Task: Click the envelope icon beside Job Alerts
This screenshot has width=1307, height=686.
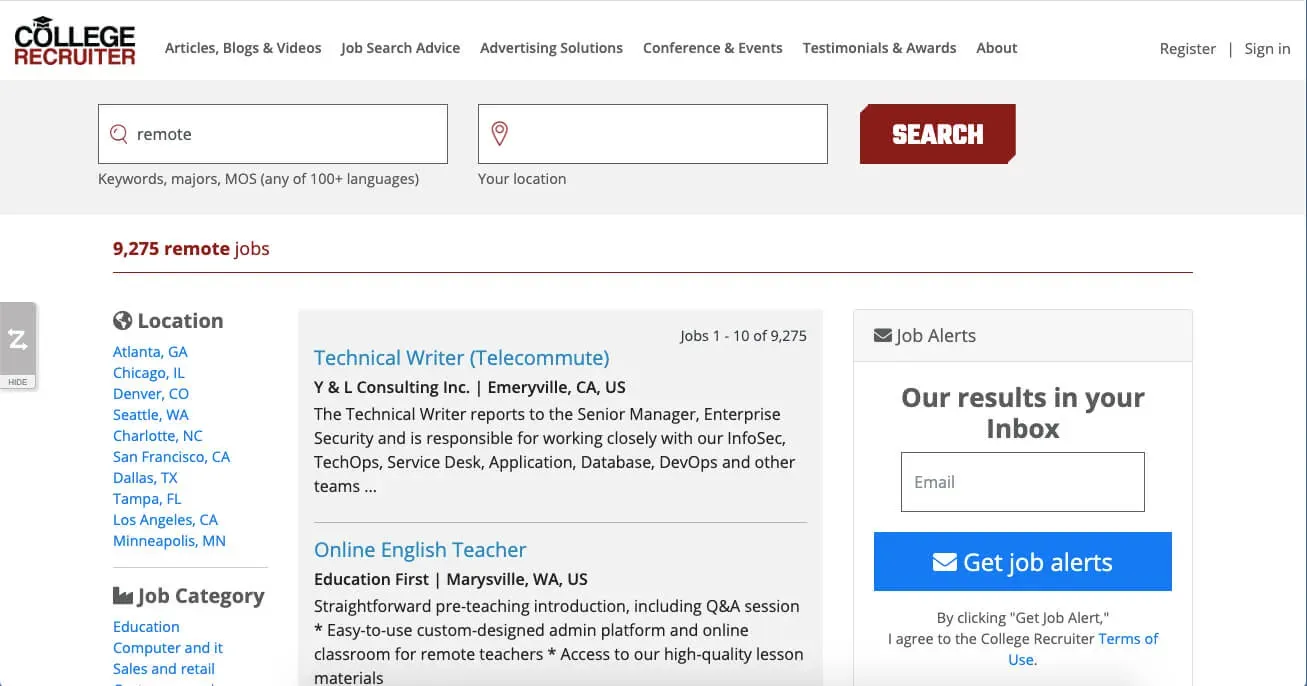Action: [x=883, y=336]
